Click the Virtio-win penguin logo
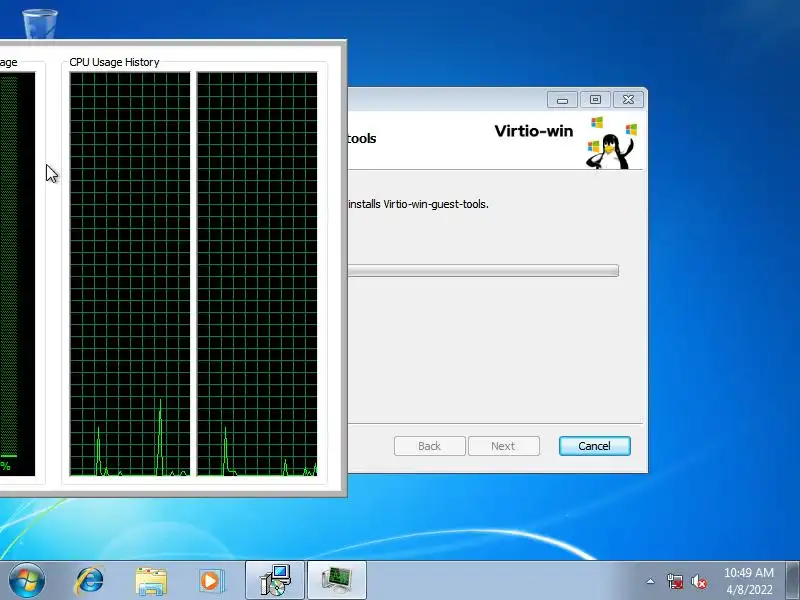Screen dimensions: 800x600 tap(611, 143)
